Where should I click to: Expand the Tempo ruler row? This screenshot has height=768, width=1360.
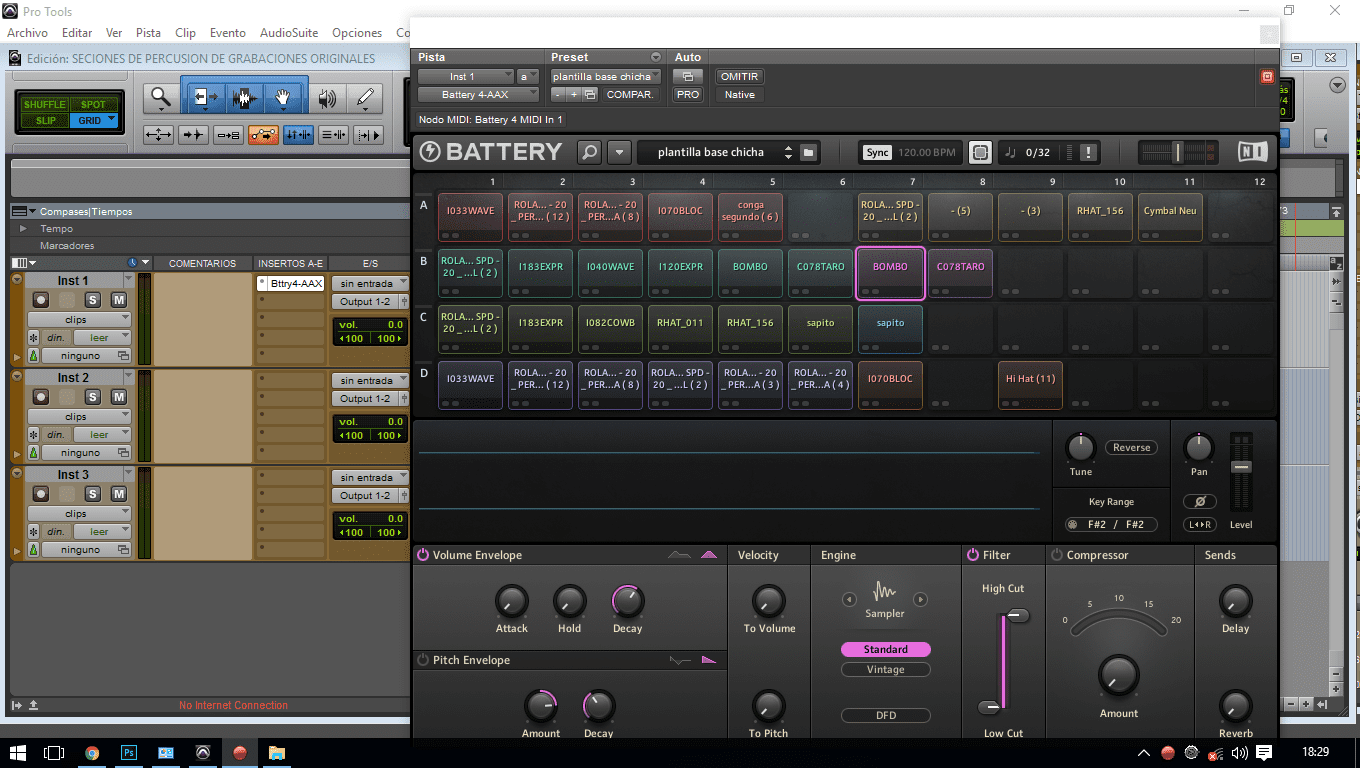(x=24, y=229)
